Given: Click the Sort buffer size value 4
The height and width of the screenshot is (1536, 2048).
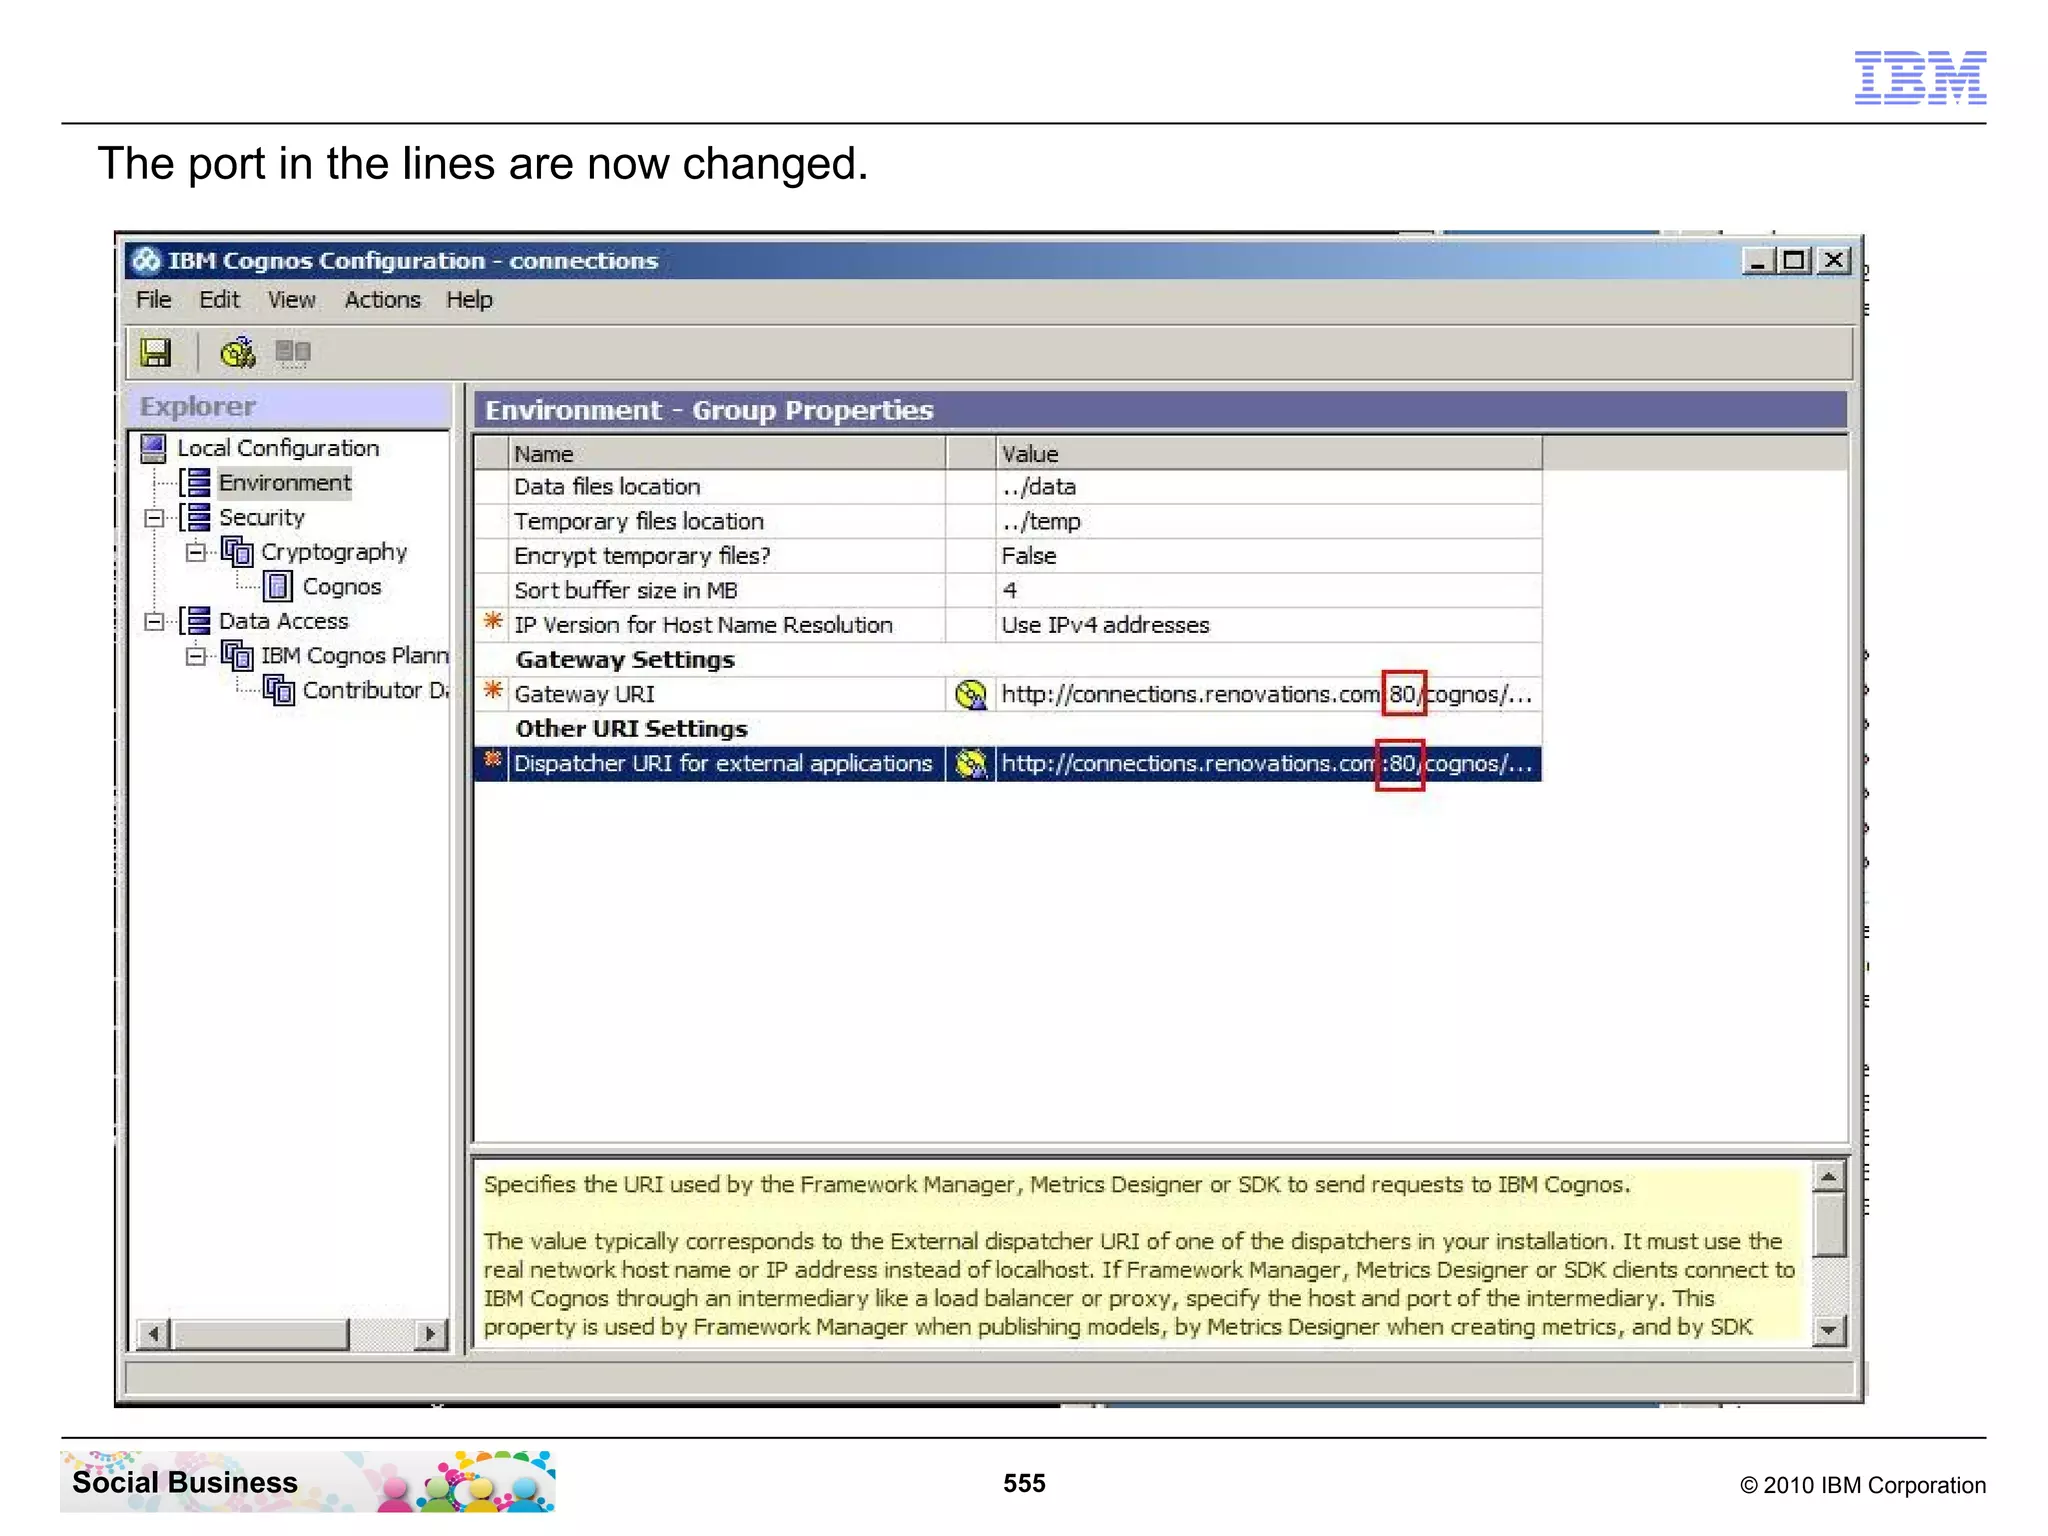Looking at the screenshot, I should tap(1268, 591).
